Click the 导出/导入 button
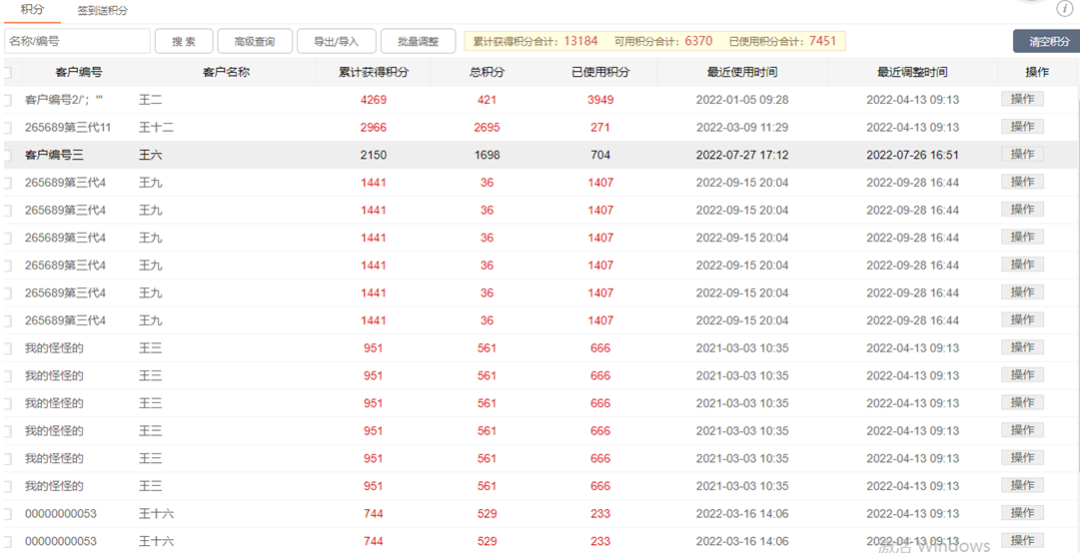 (x=337, y=41)
